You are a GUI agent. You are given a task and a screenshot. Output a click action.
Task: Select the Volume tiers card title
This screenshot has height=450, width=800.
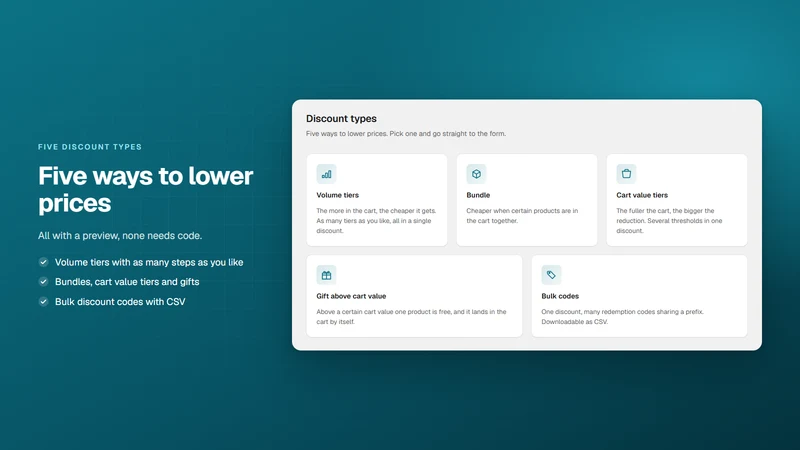(x=337, y=195)
